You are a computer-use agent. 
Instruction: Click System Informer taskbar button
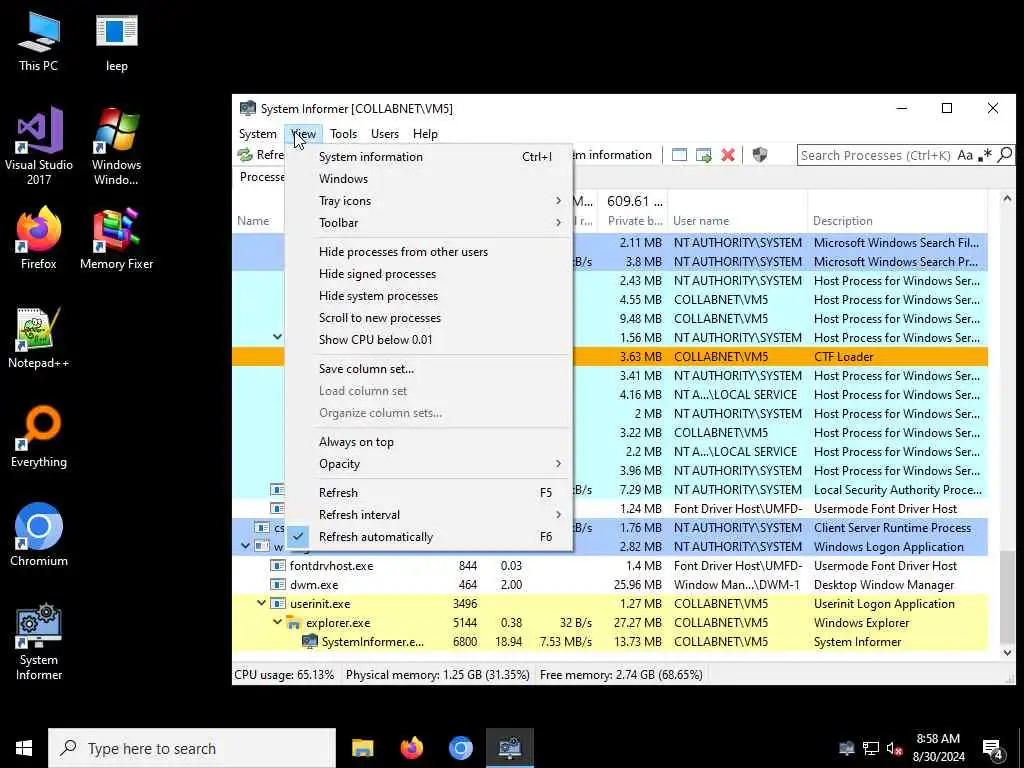tap(509, 748)
